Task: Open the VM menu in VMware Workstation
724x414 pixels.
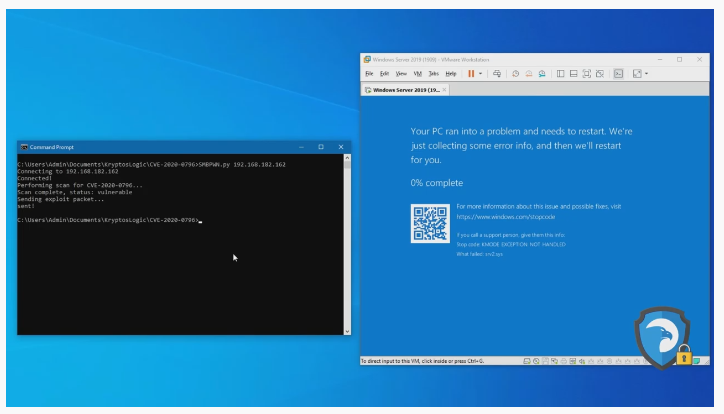Action: [x=417, y=74]
